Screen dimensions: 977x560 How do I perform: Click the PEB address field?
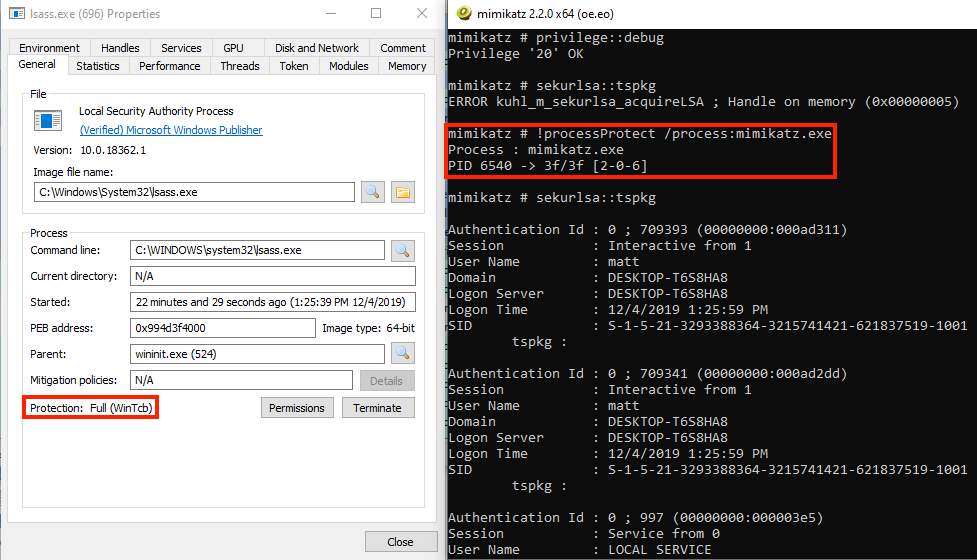click(x=222, y=328)
